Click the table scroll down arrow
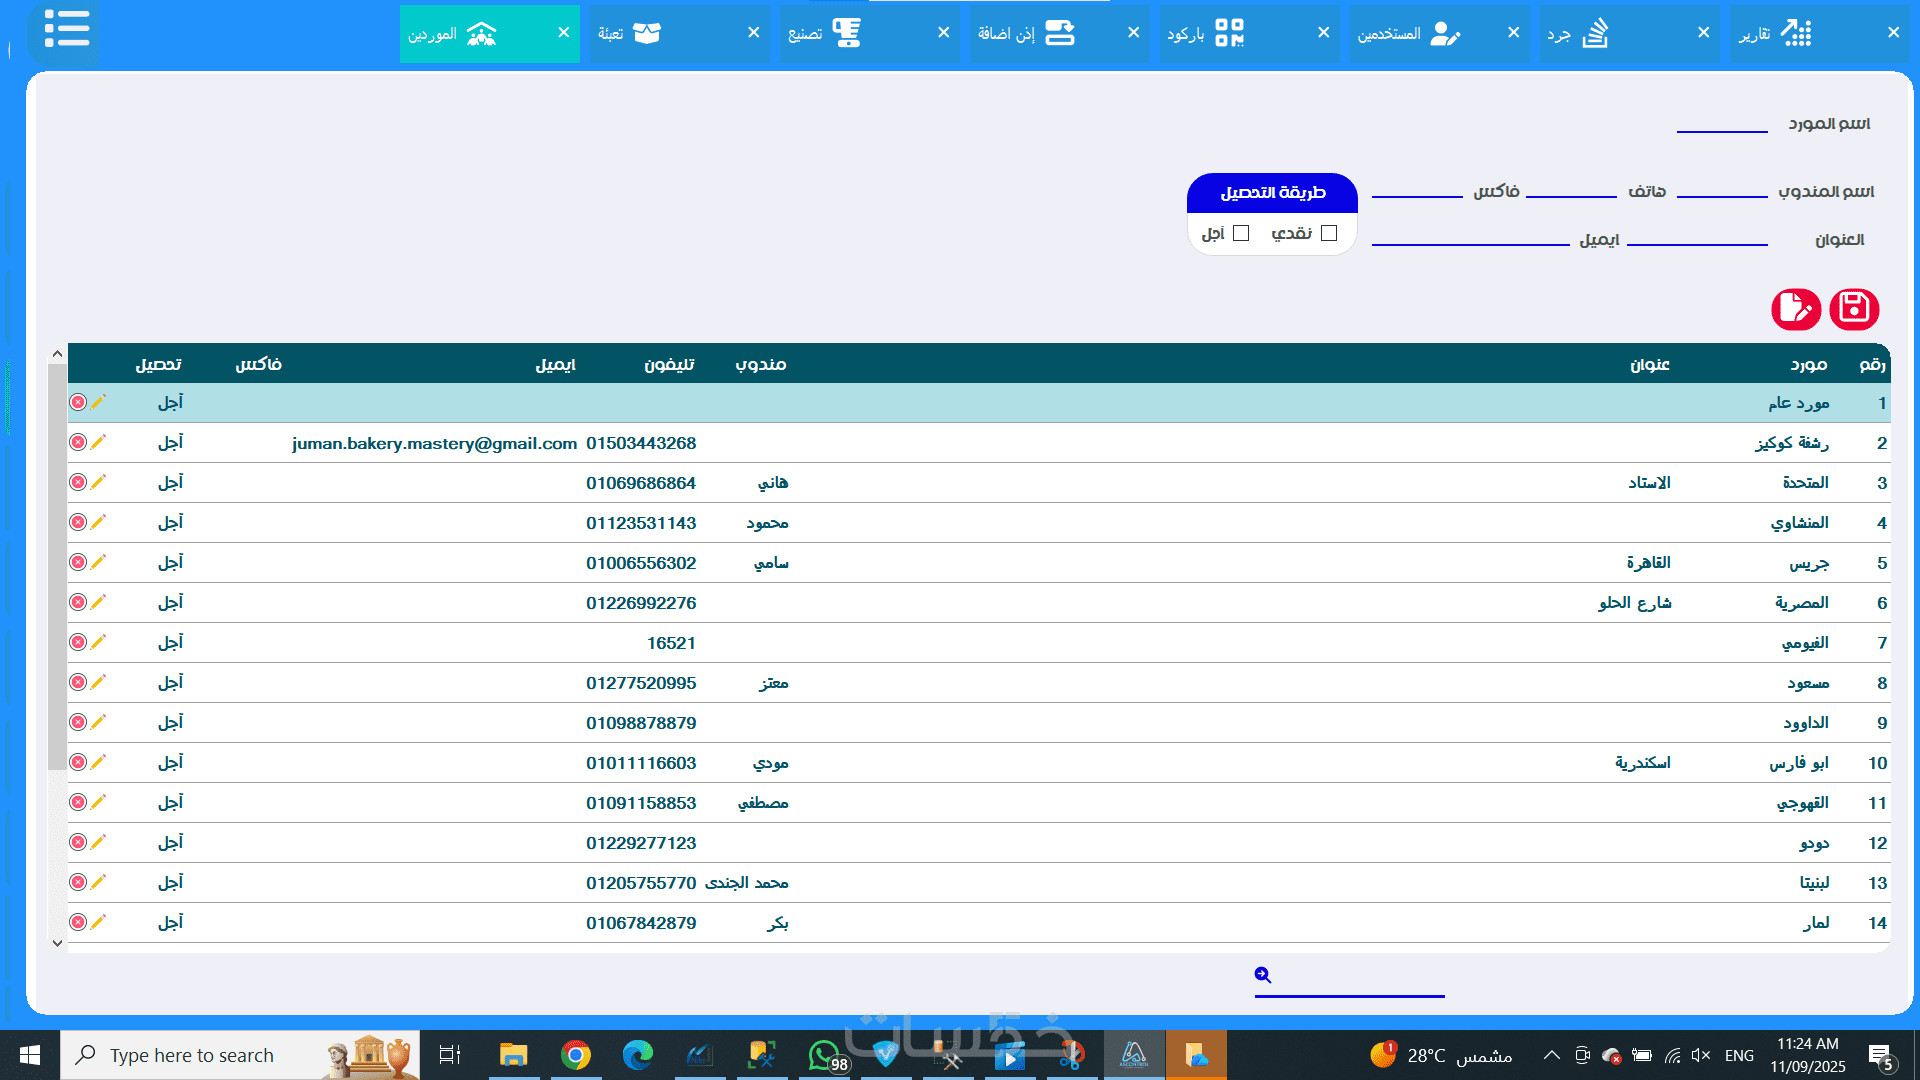 click(57, 943)
